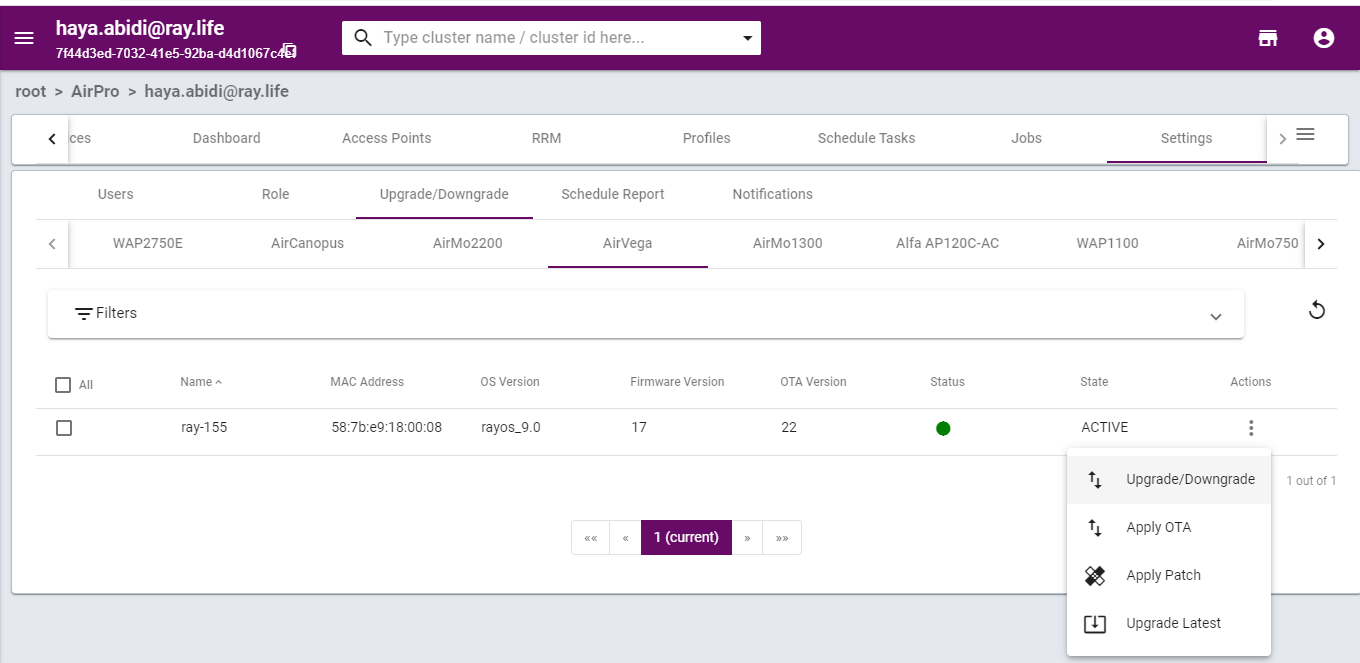This screenshot has width=1360, height=663.
Task: Select the WAP2750E device tab
Action: coord(148,243)
